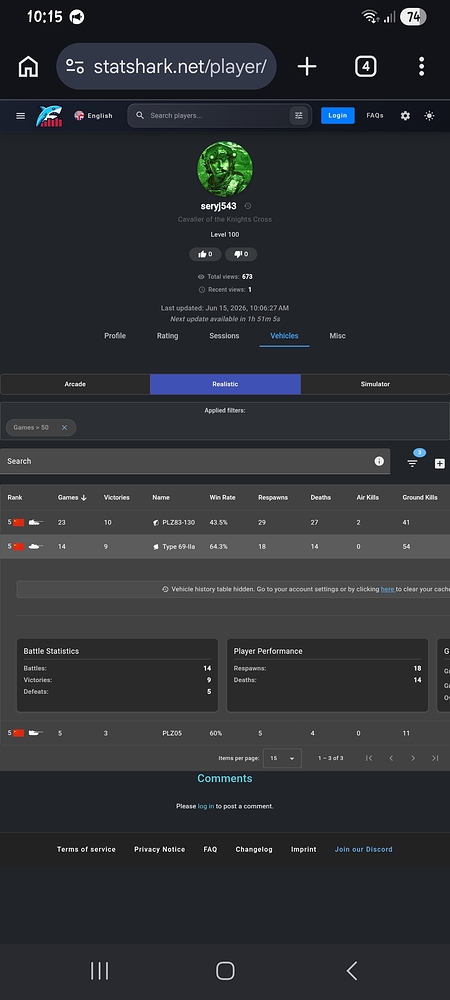Click the blue Login button
The image size is (450, 1000).
click(338, 115)
